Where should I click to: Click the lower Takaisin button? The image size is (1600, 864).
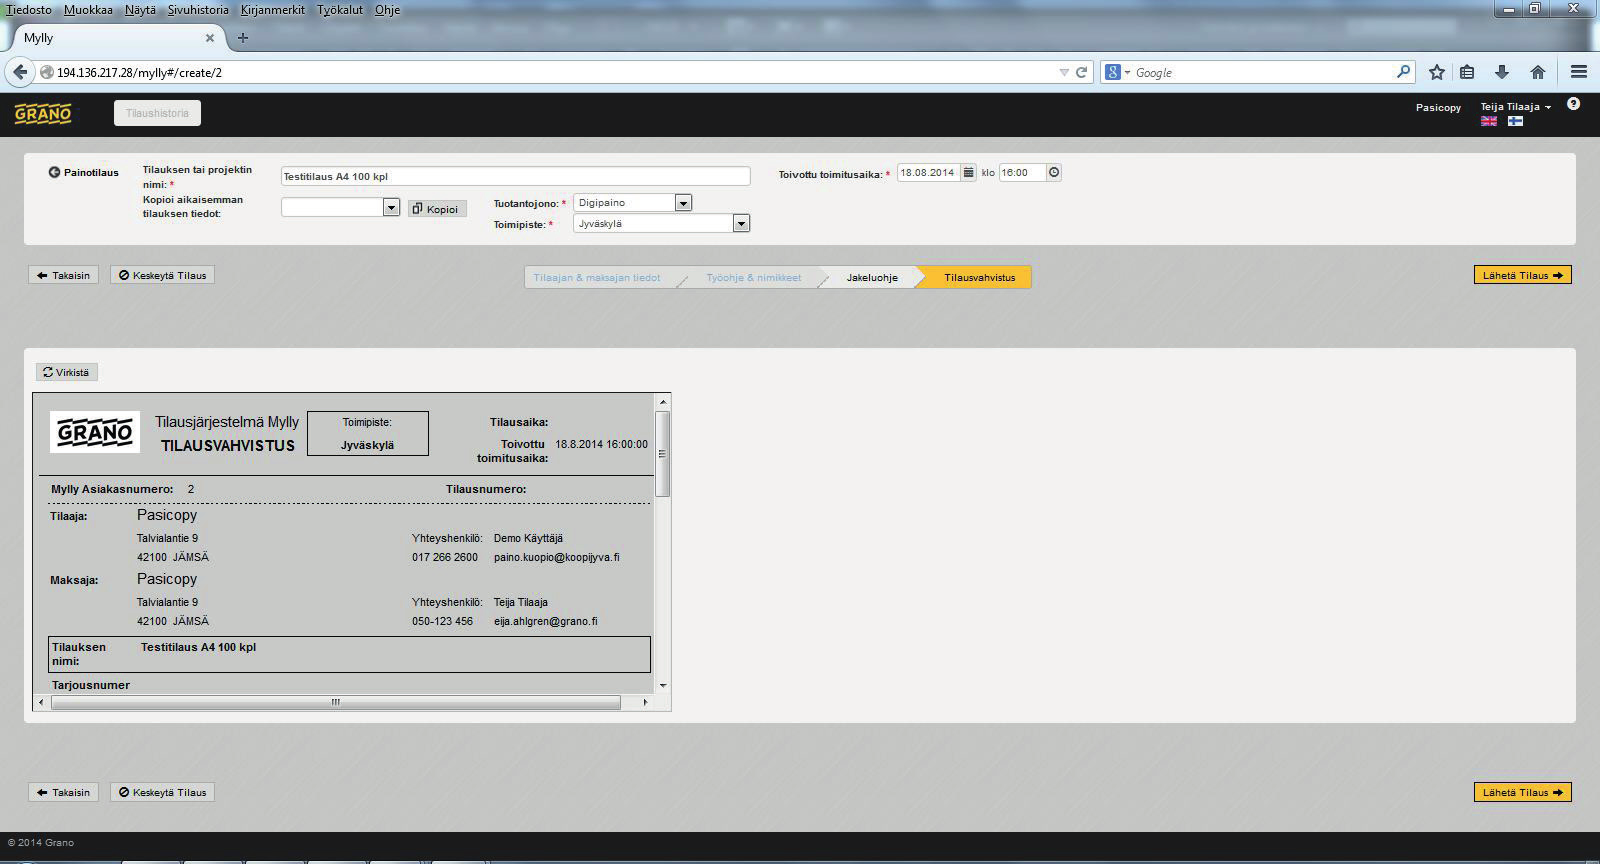pyautogui.click(x=63, y=792)
